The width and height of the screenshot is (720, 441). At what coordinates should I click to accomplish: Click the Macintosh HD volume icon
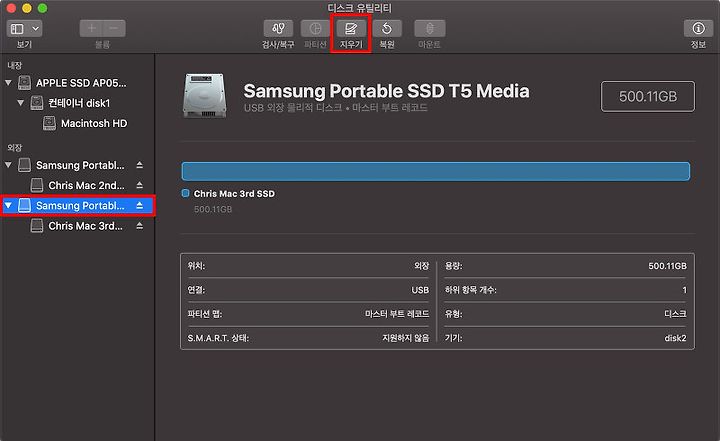click(49, 123)
